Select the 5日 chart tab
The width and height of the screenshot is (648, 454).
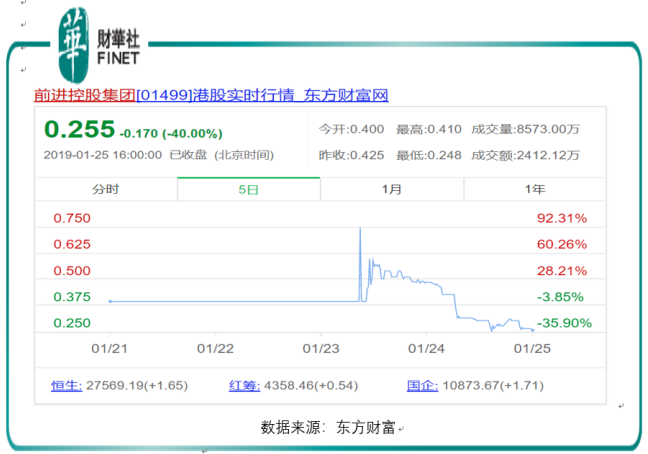click(x=248, y=190)
